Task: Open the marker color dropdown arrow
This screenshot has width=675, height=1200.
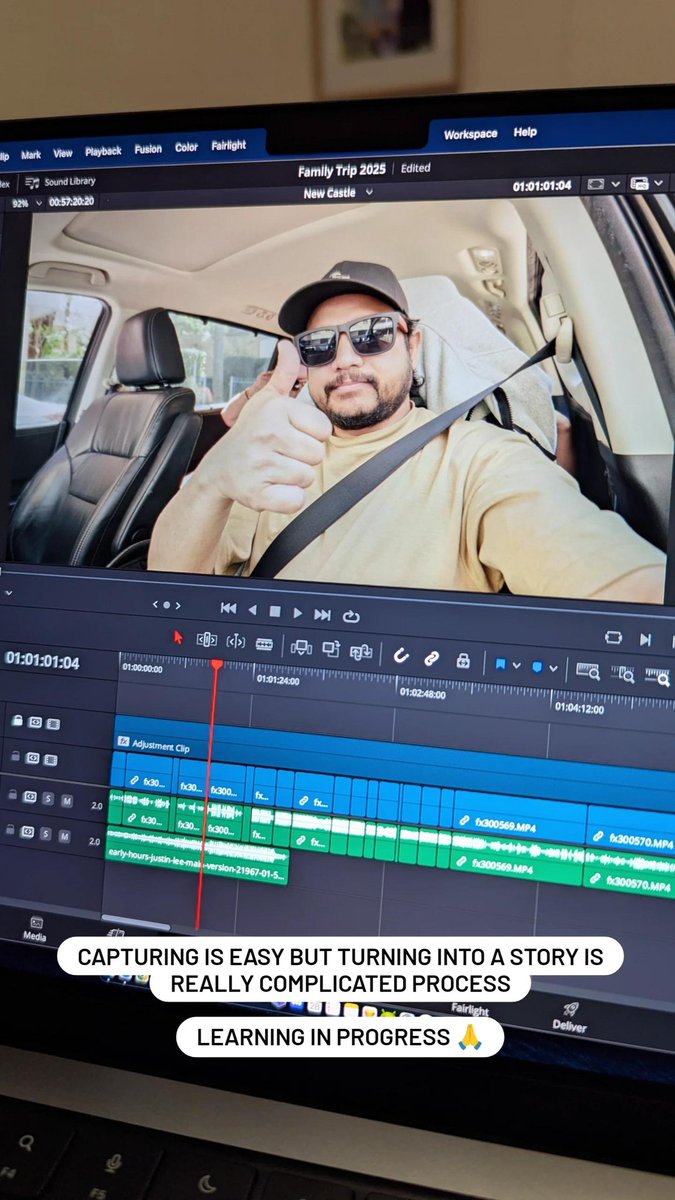Action: pyautogui.click(x=553, y=669)
